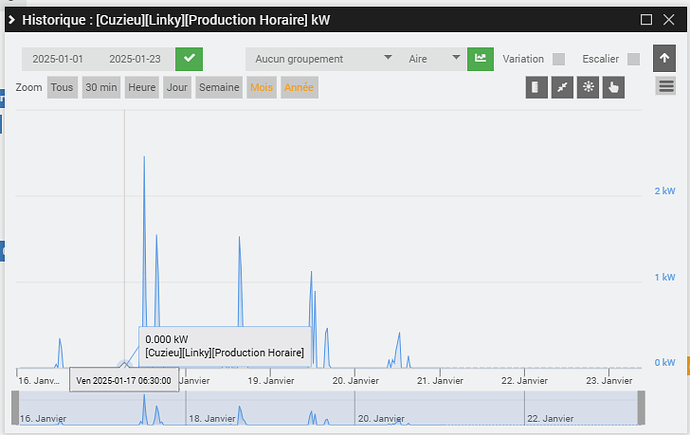Click the up arrow button
The image size is (690, 435).
664,58
